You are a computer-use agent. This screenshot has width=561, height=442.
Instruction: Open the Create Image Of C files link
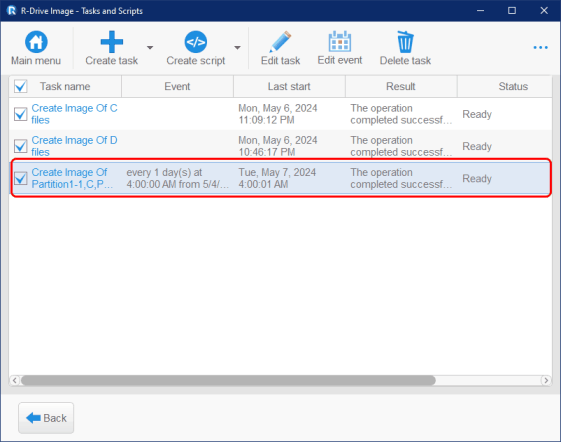[74, 114]
